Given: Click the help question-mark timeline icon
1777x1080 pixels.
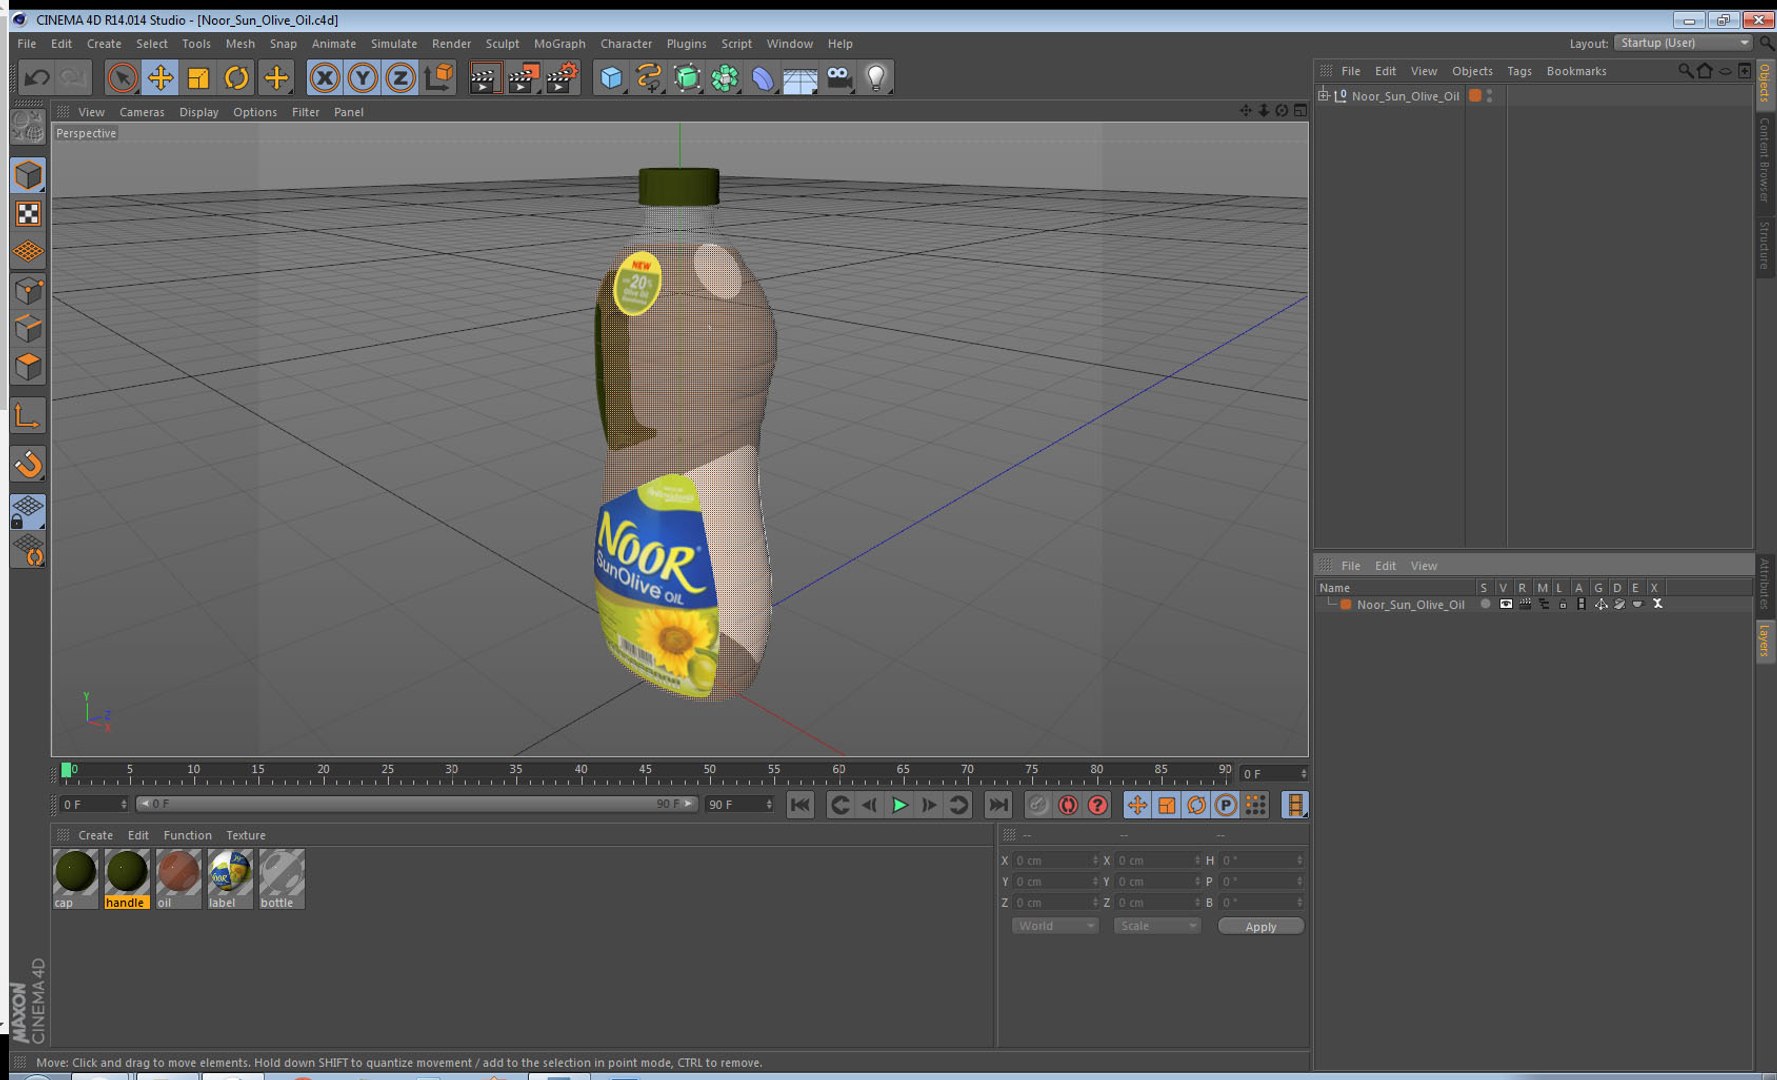Looking at the screenshot, I should coord(1098,805).
